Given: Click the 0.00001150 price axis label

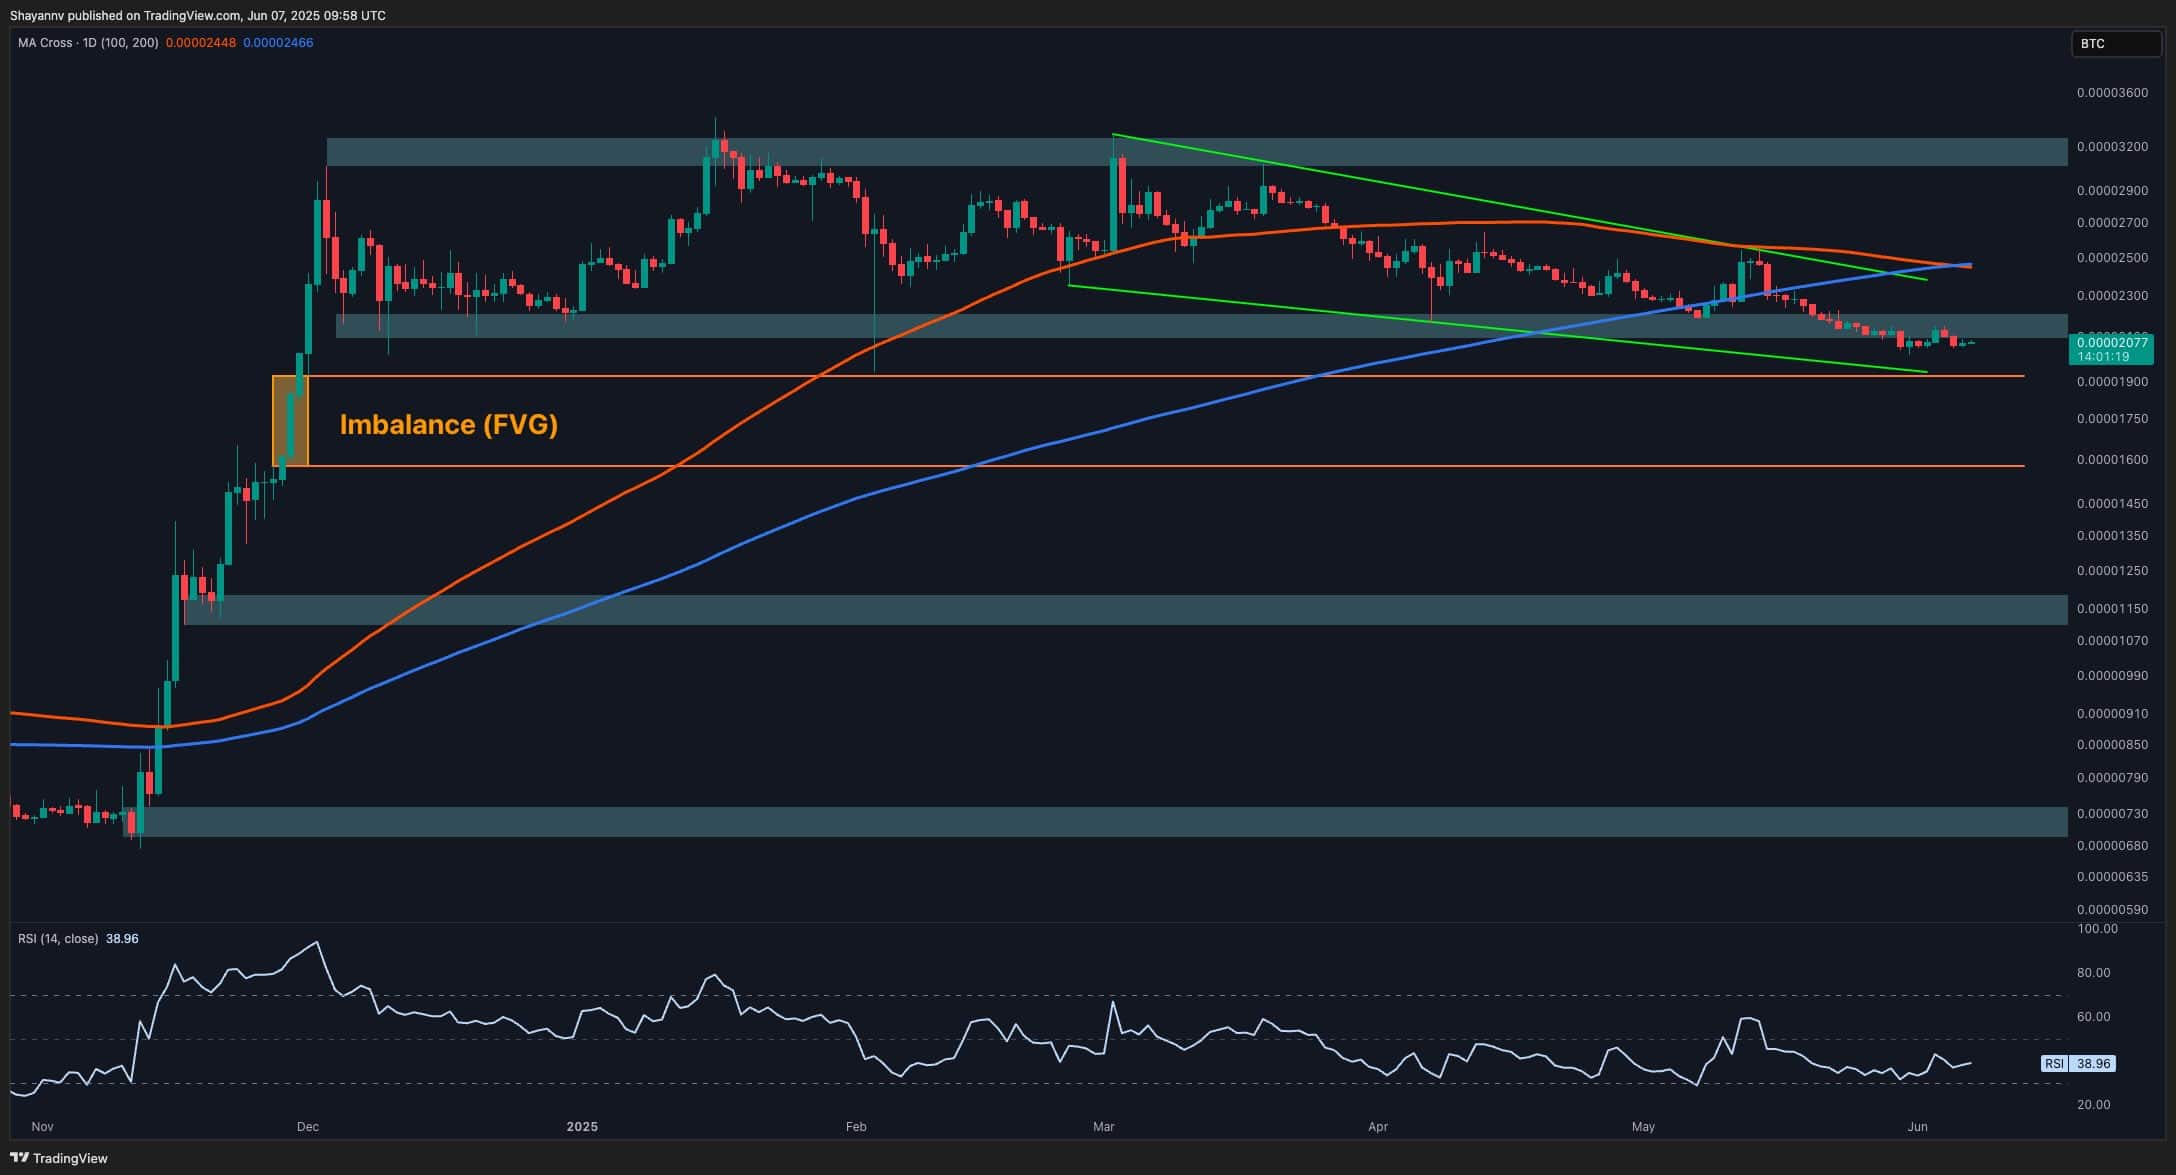Looking at the screenshot, I should (2112, 609).
